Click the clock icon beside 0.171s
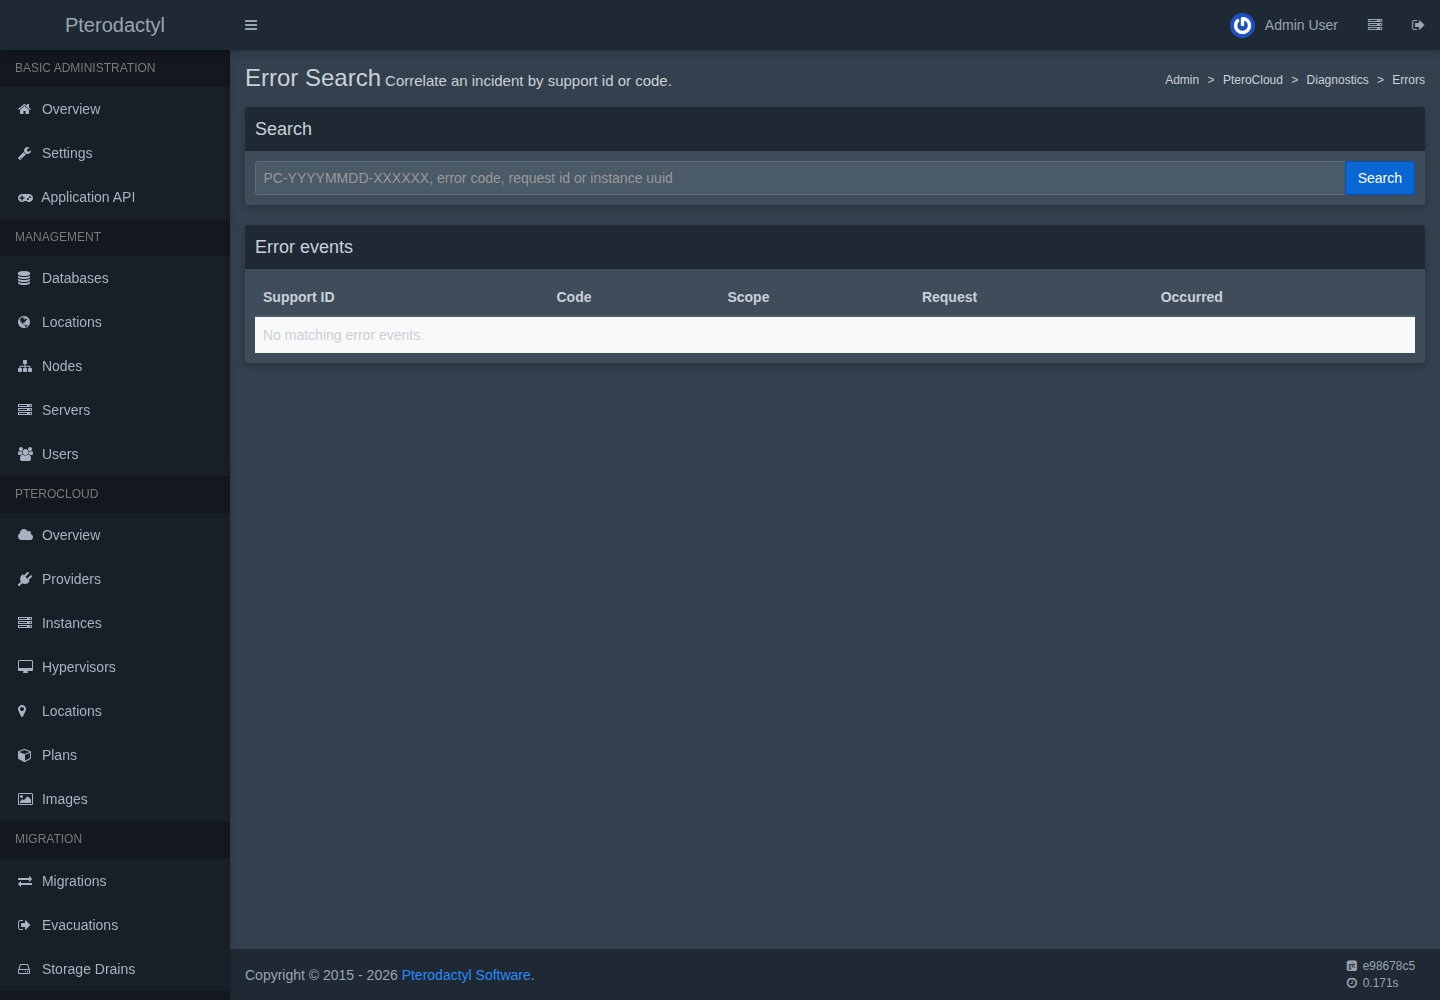Viewport: 1440px width, 1000px height. click(x=1352, y=983)
